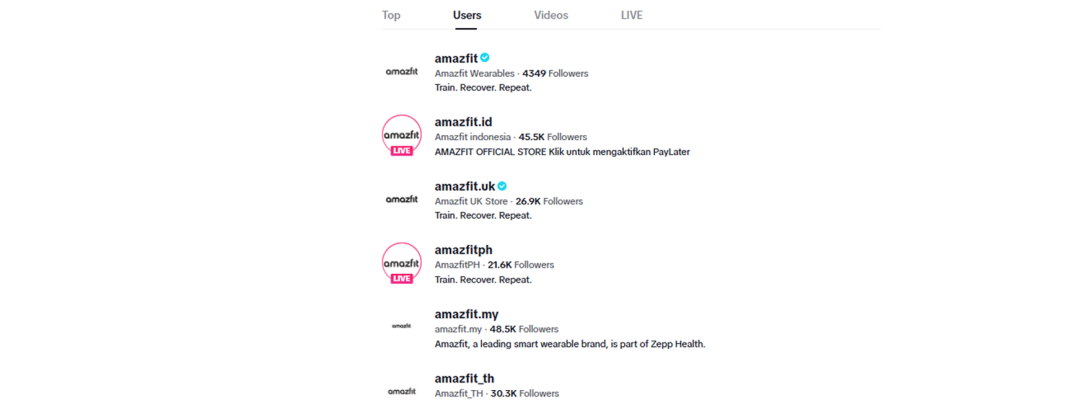This screenshot has height=408, width=1080.
Task: Open the amazfit.uk username link
Action: [x=465, y=186]
